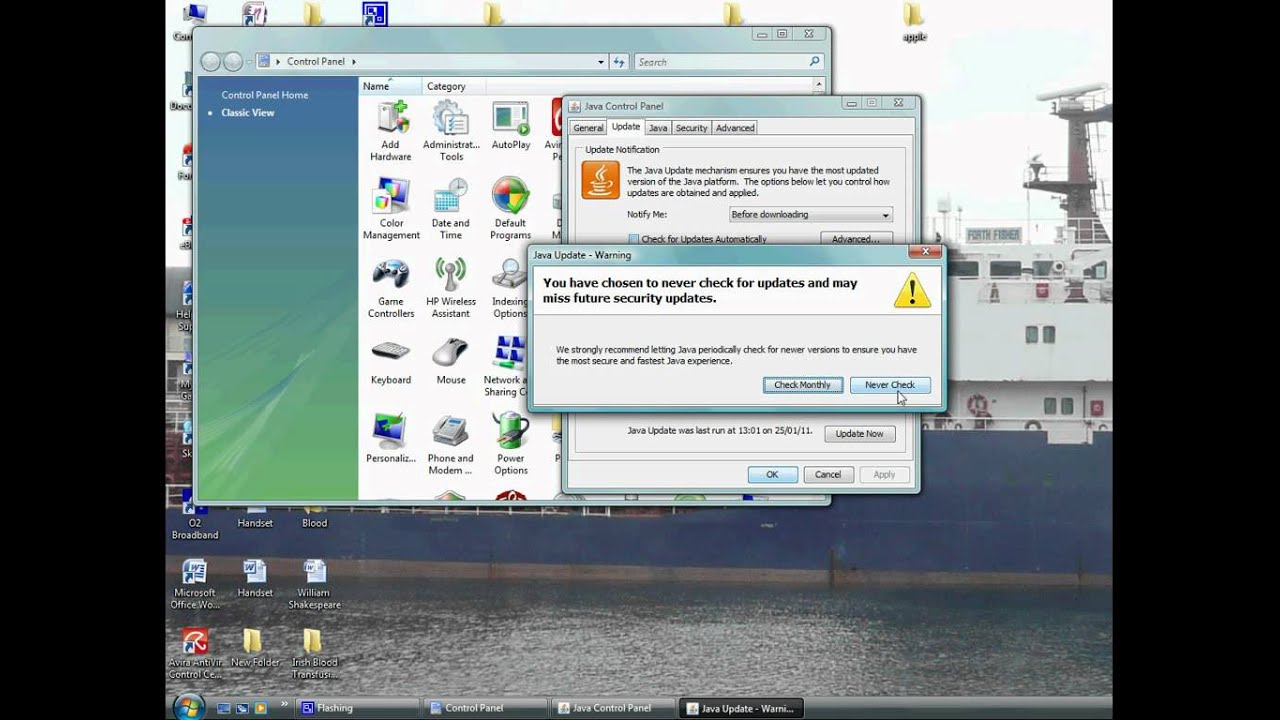1280x720 pixels.
Task: Open the Notify Me dropdown
Action: point(811,215)
